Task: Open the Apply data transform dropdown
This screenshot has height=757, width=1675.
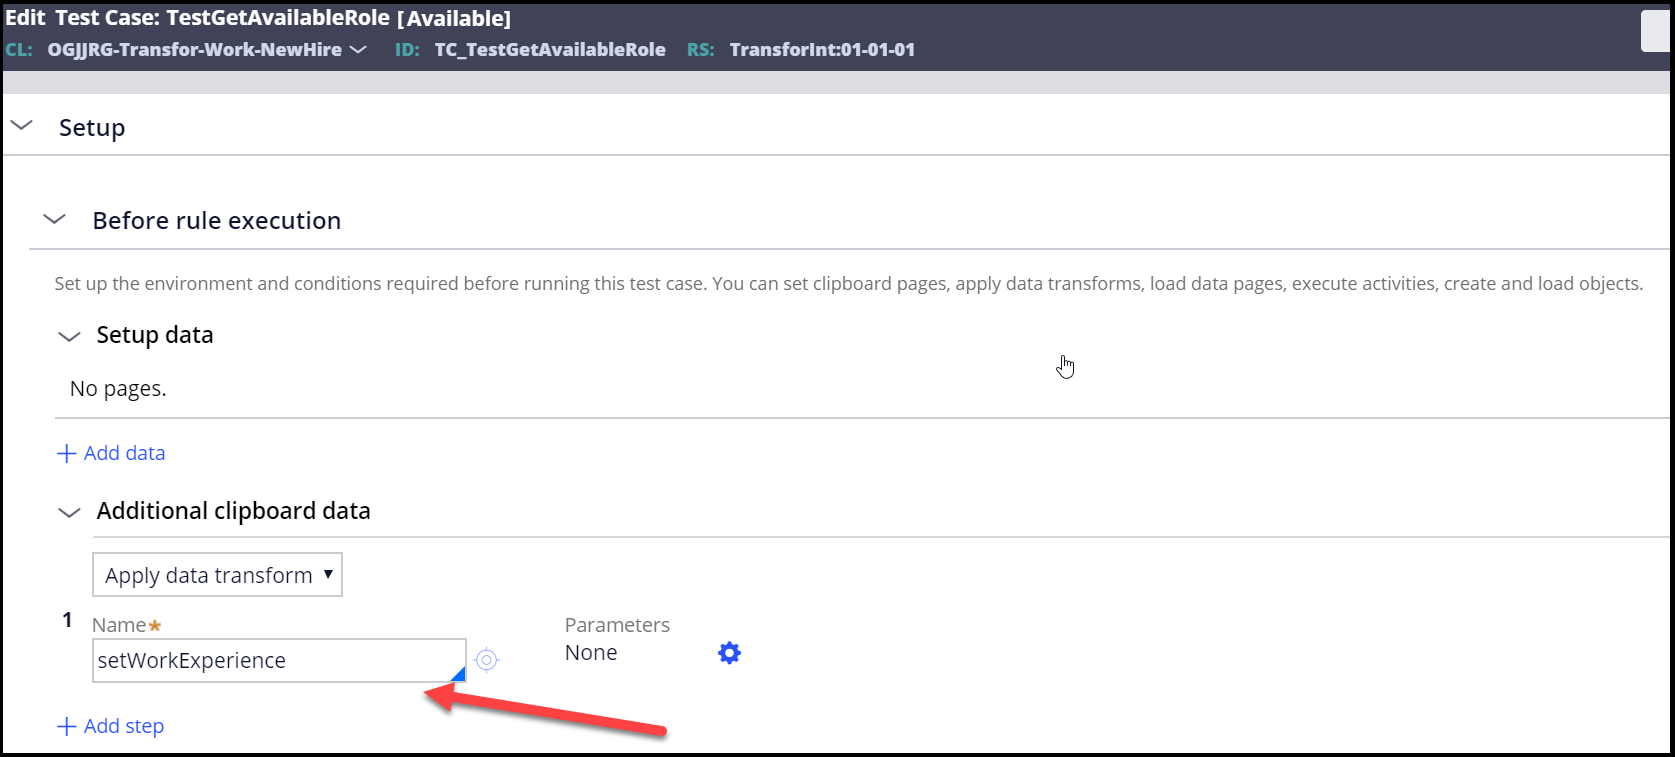Action: point(217,575)
